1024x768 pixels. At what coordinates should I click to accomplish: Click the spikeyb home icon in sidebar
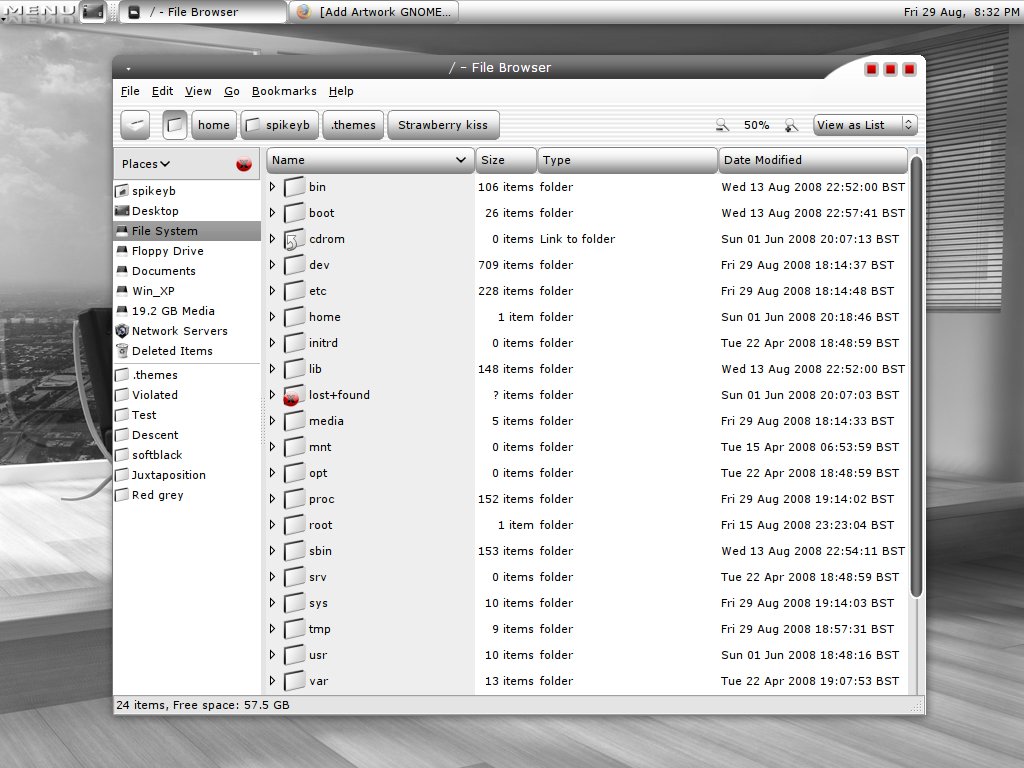click(121, 191)
